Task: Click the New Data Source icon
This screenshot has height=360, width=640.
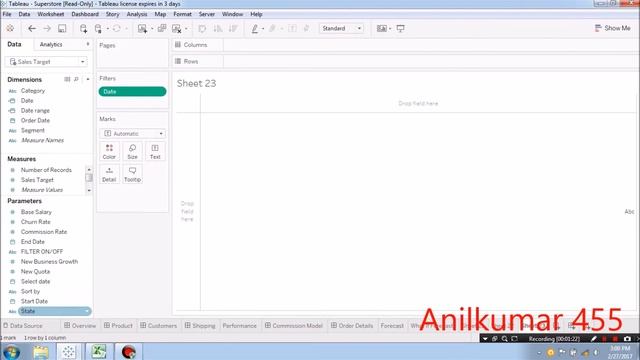Action: 83,28
